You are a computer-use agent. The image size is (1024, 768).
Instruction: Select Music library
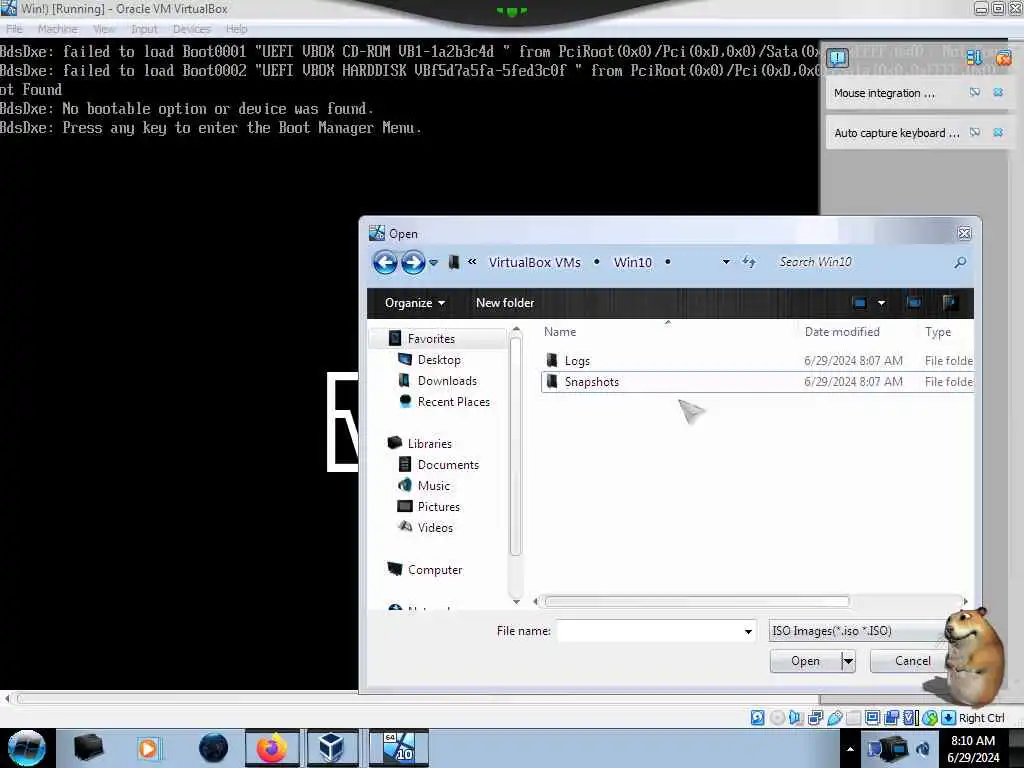pyautogui.click(x=434, y=486)
